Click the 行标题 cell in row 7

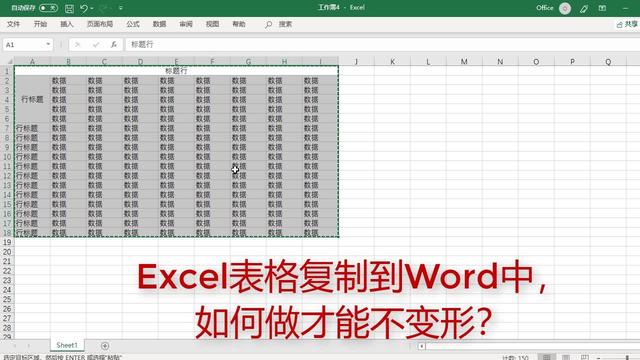tap(32, 128)
